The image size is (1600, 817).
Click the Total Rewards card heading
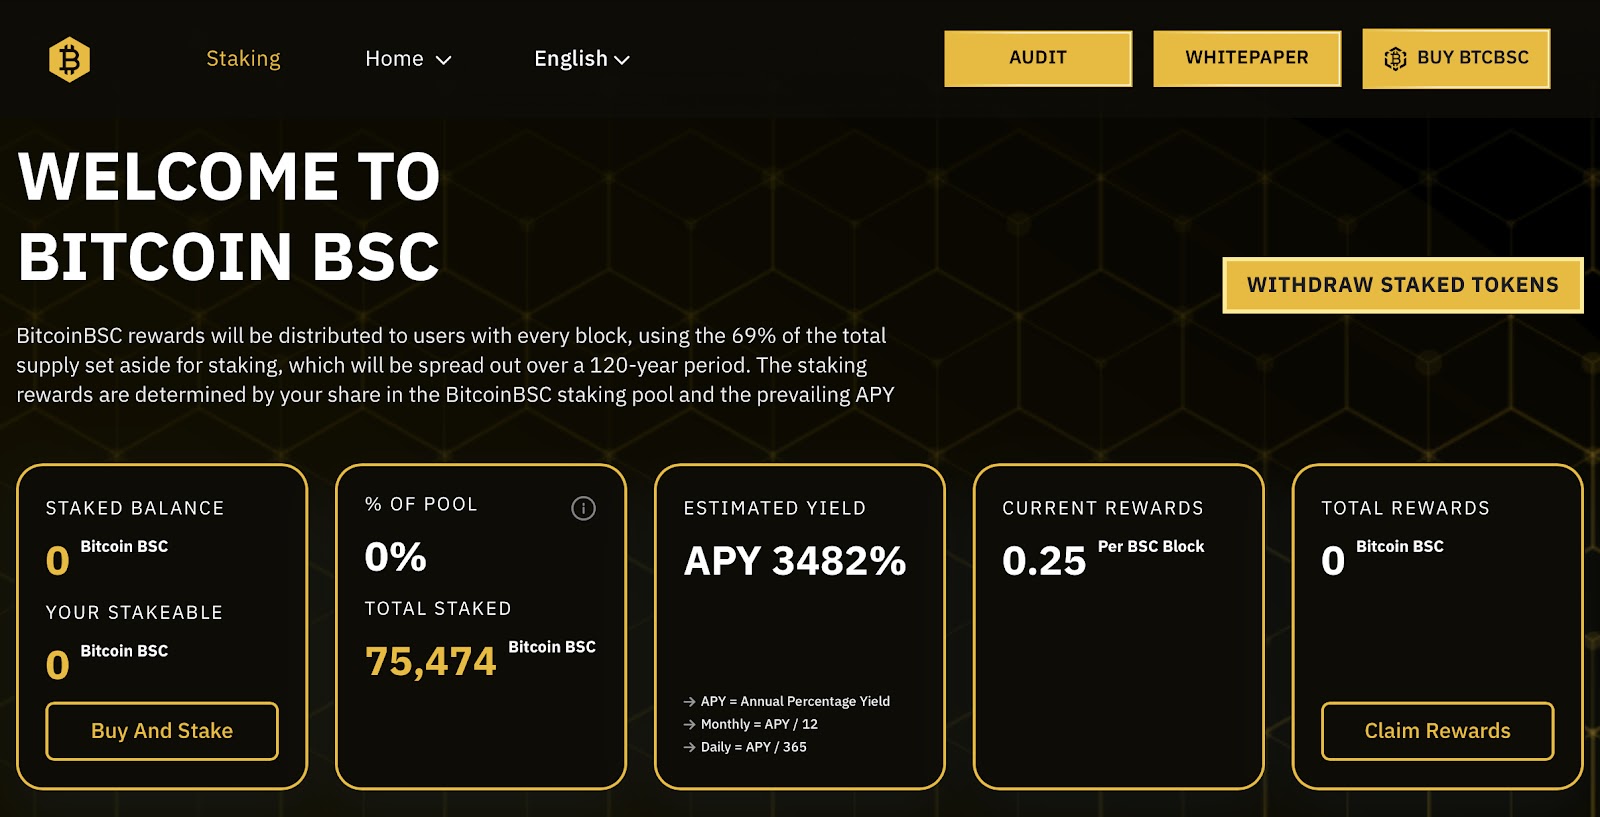click(1405, 508)
